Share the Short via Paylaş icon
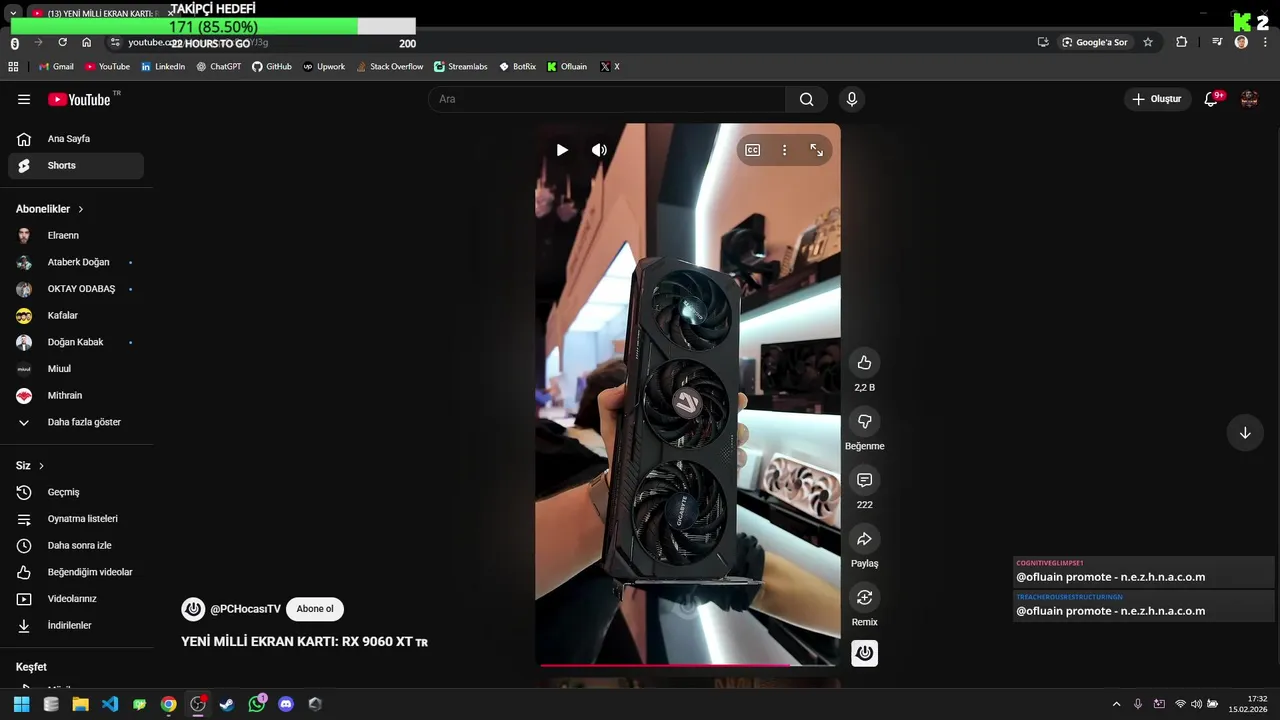The image size is (1280, 720). pos(865,539)
